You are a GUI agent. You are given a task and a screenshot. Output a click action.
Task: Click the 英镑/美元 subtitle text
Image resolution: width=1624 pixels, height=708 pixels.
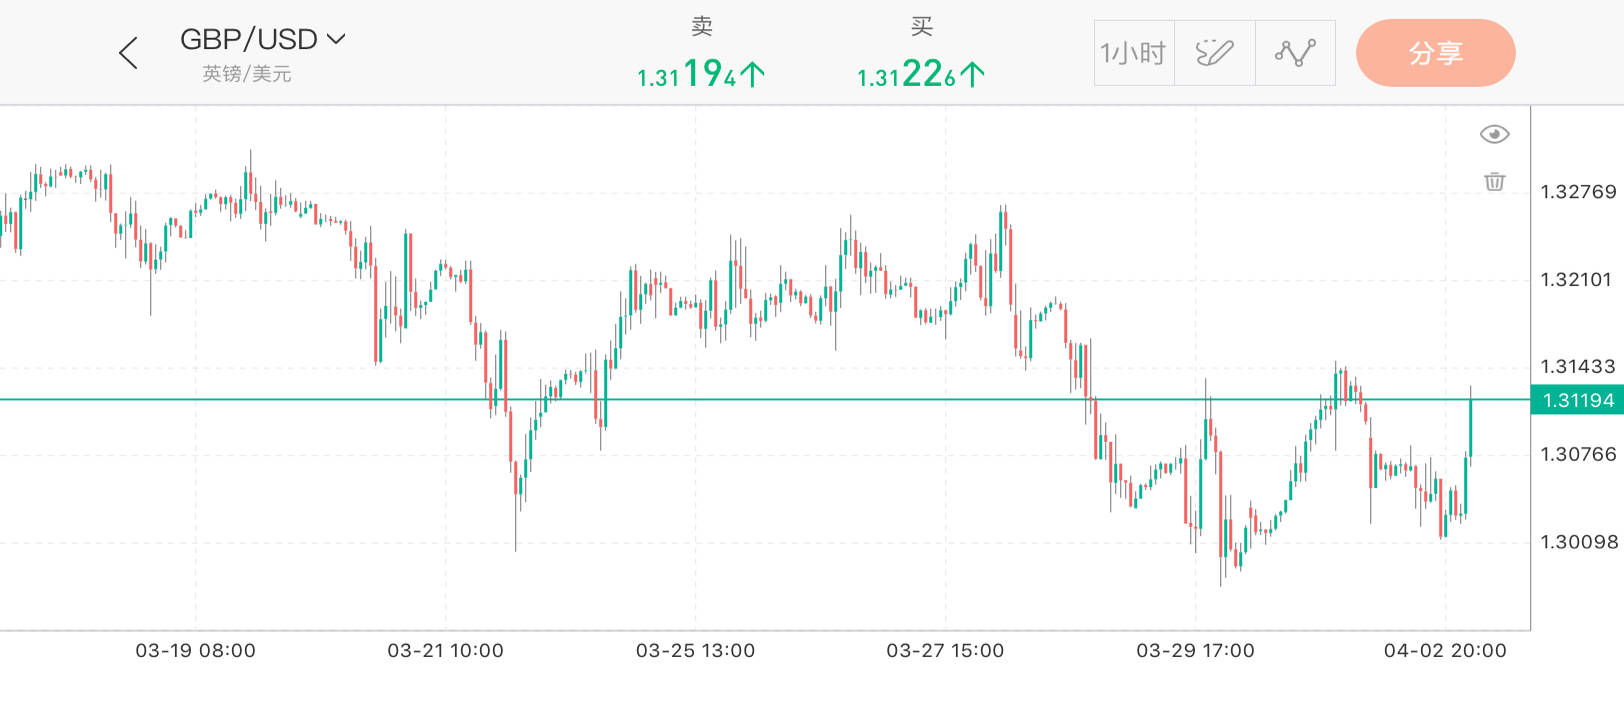click(x=247, y=74)
